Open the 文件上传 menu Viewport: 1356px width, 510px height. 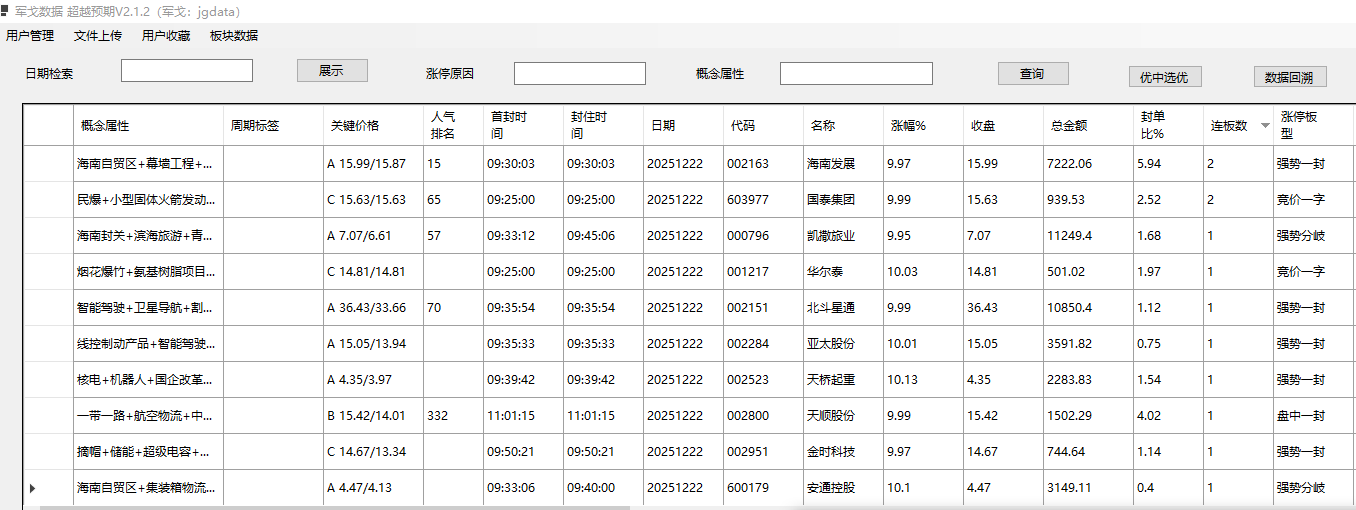98,35
